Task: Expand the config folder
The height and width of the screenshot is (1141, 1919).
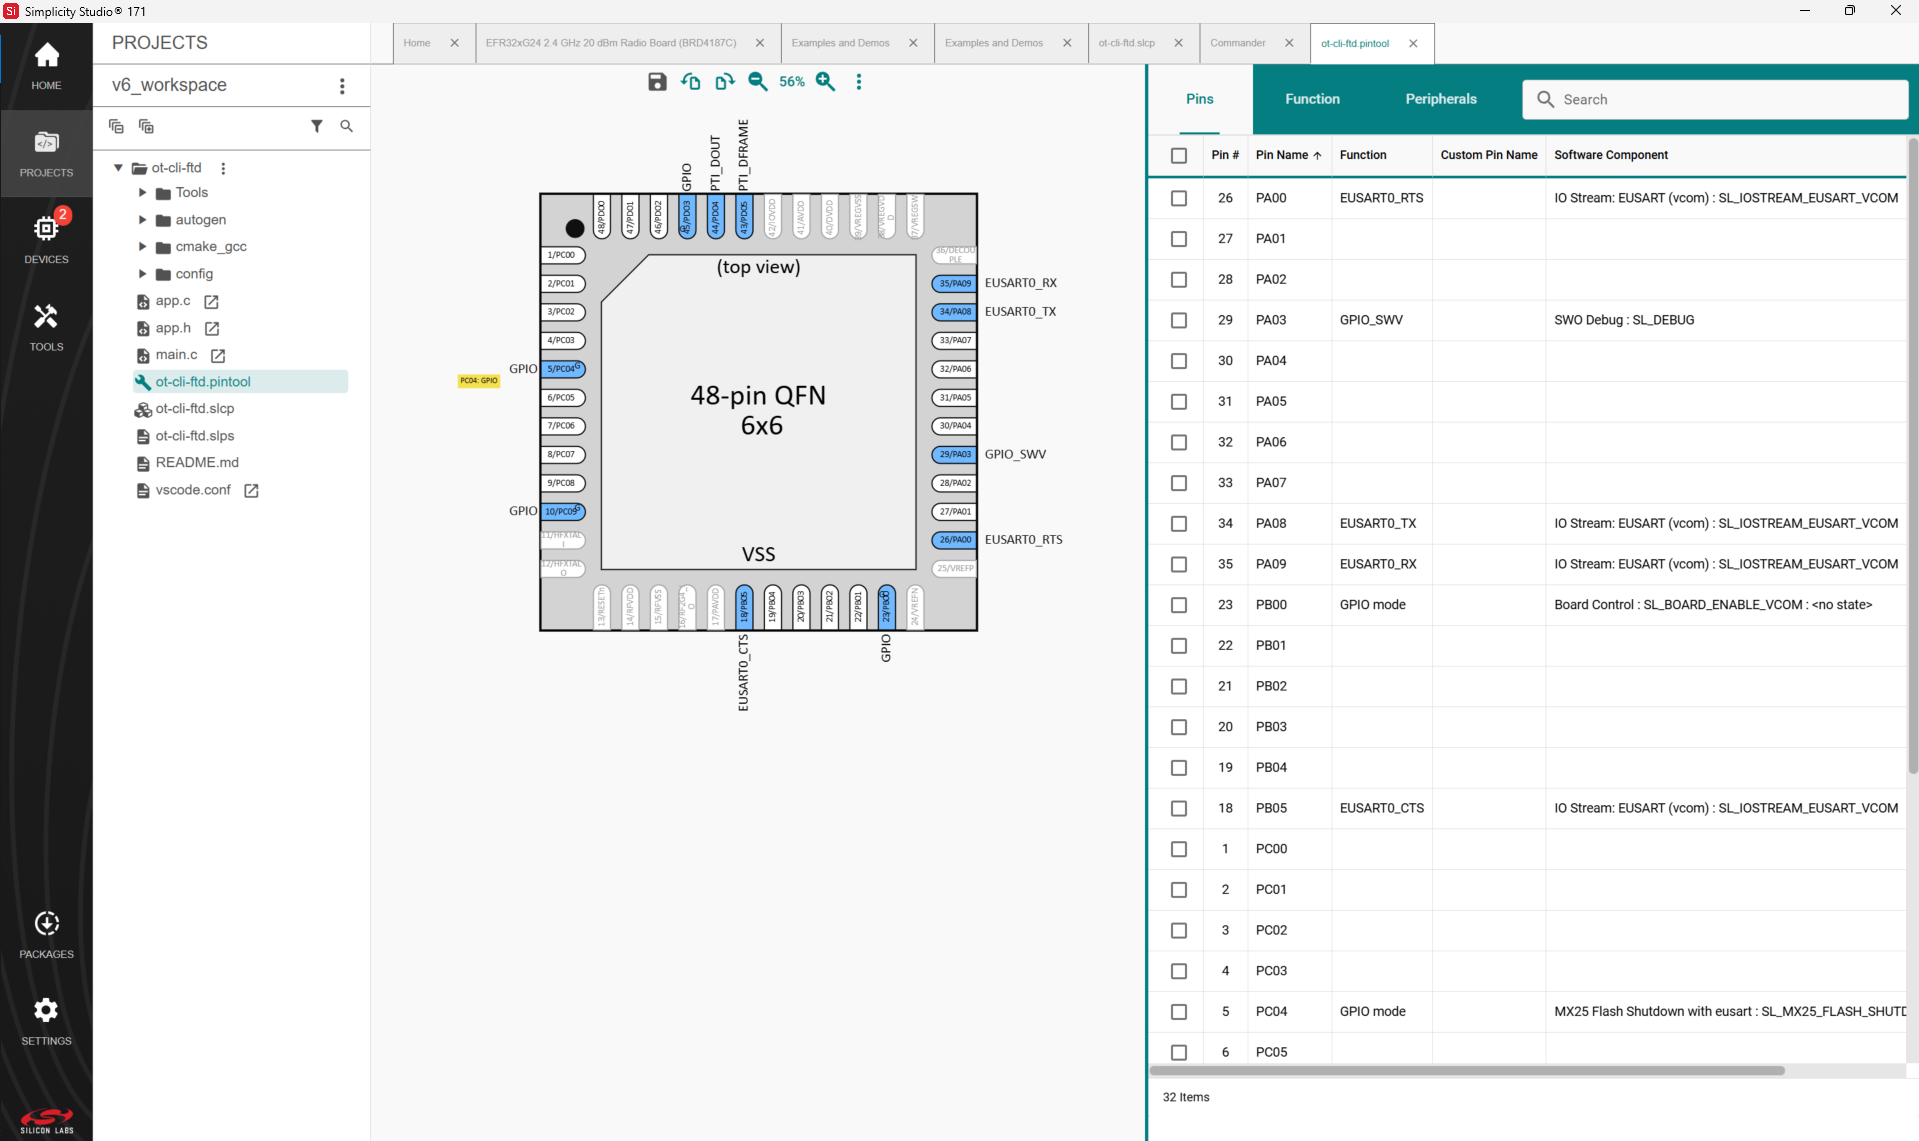Action: point(142,274)
